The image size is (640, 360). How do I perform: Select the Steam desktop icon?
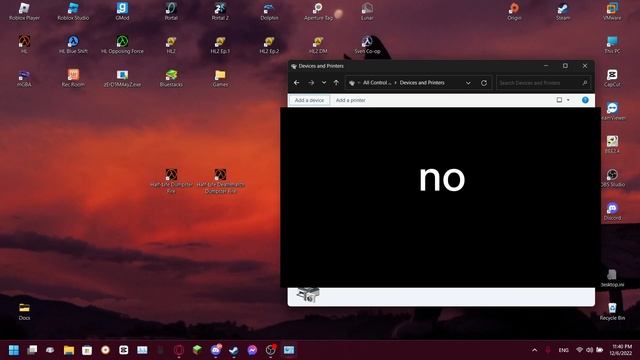click(563, 11)
